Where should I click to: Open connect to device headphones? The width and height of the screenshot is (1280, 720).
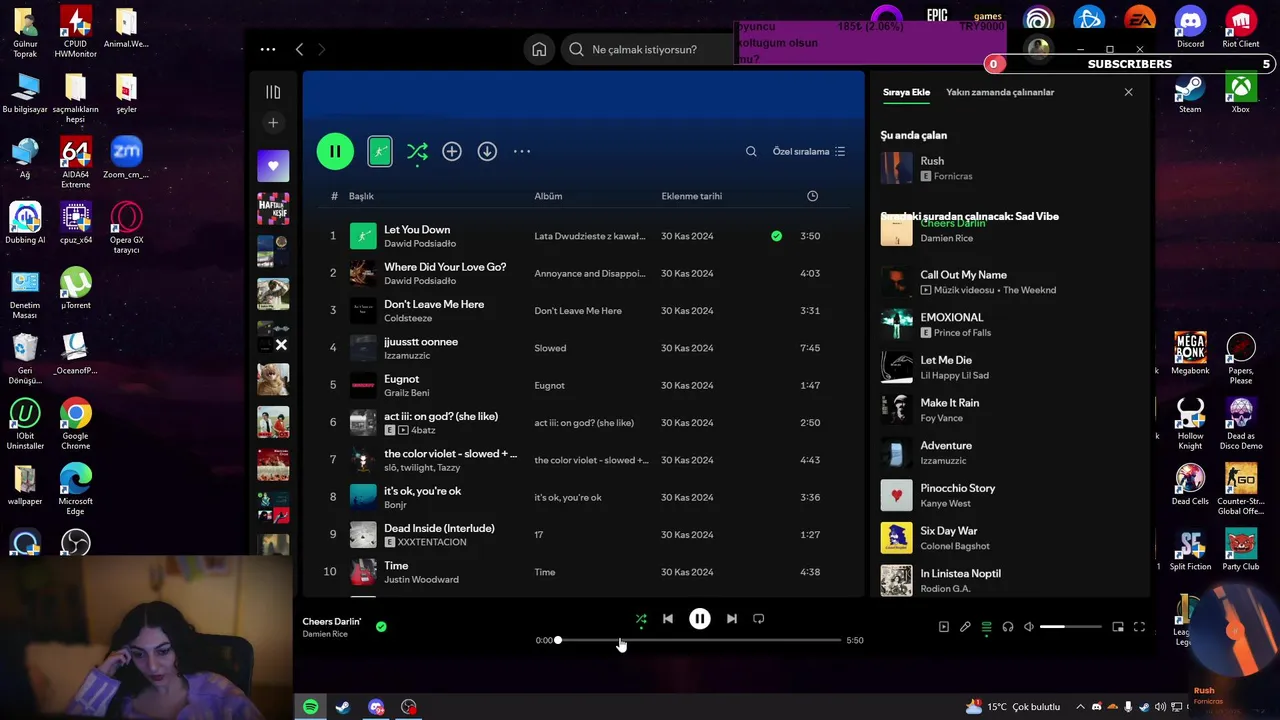coord(1008,627)
